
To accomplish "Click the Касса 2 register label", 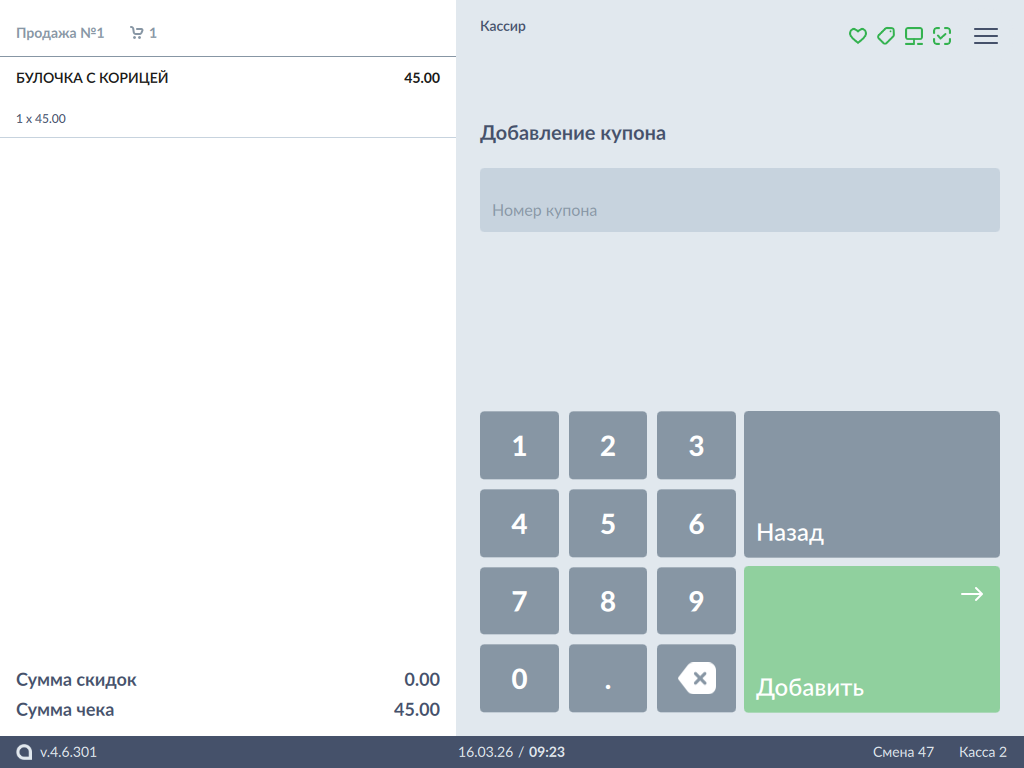I will click(982, 752).
